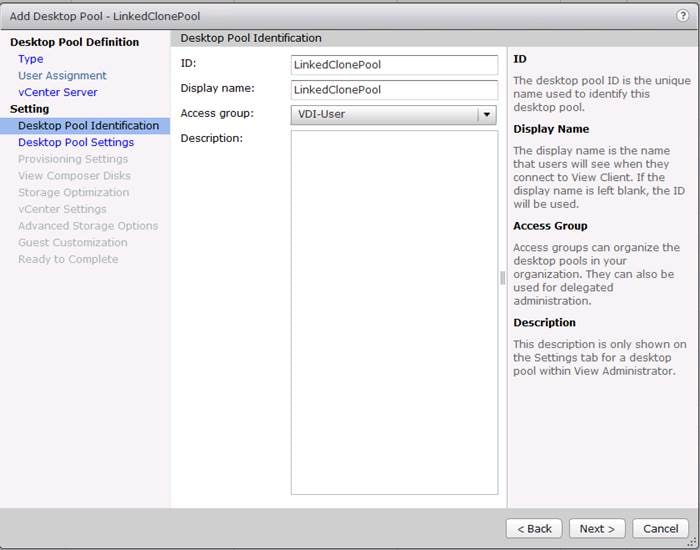Select the vCenter Settings step
This screenshot has width=700, height=550.
click(62, 209)
